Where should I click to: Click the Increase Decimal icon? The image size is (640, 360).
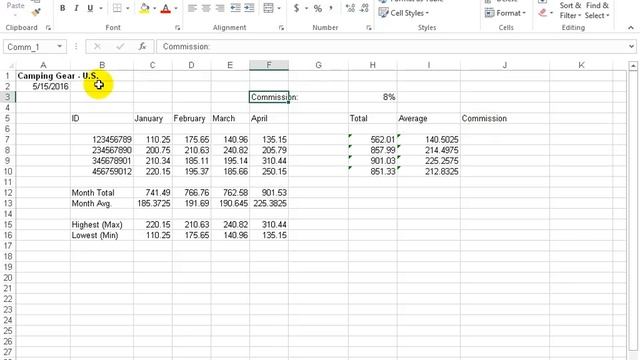coord(350,8)
